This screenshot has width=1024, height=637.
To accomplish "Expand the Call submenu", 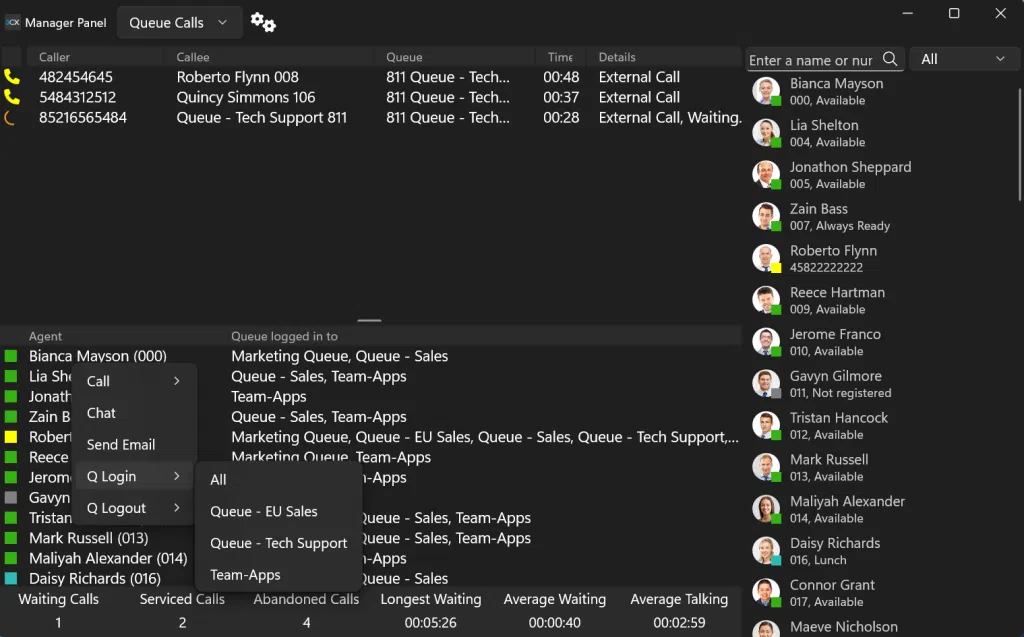I will pyautogui.click(x=134, y=381).
